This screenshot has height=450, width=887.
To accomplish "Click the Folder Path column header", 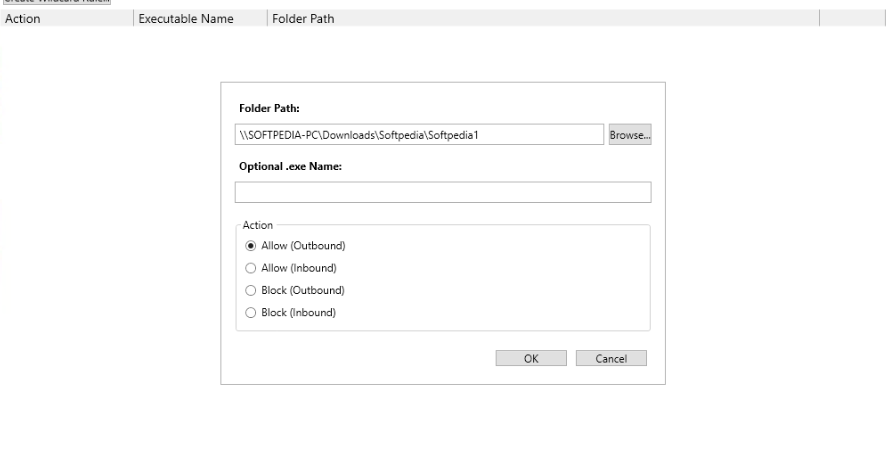I will (543, 18).
